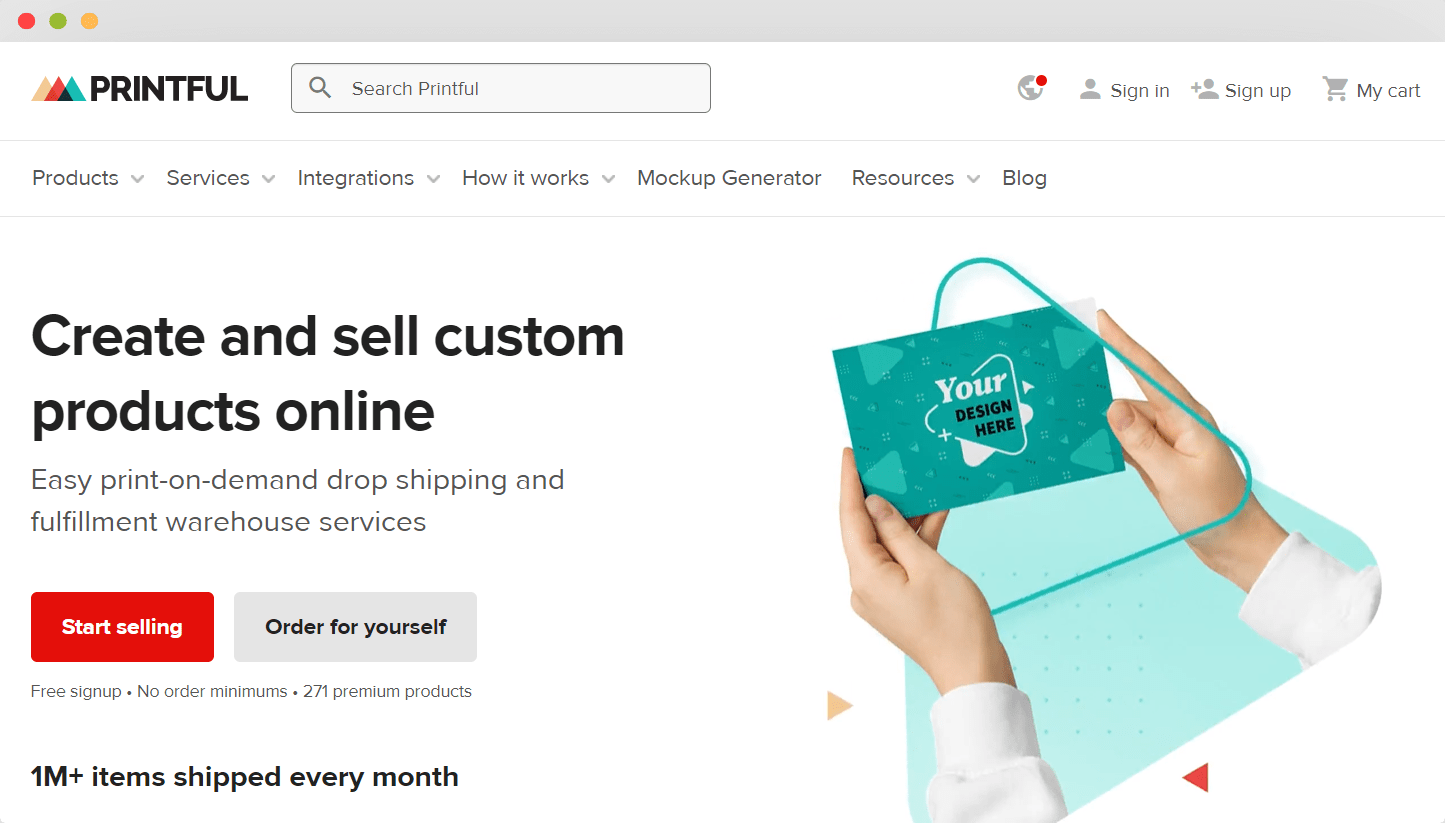Viewport: 1445px width, 823px height.
Task: Expand the Products dropdown chevron
Action: pos(138,179)
